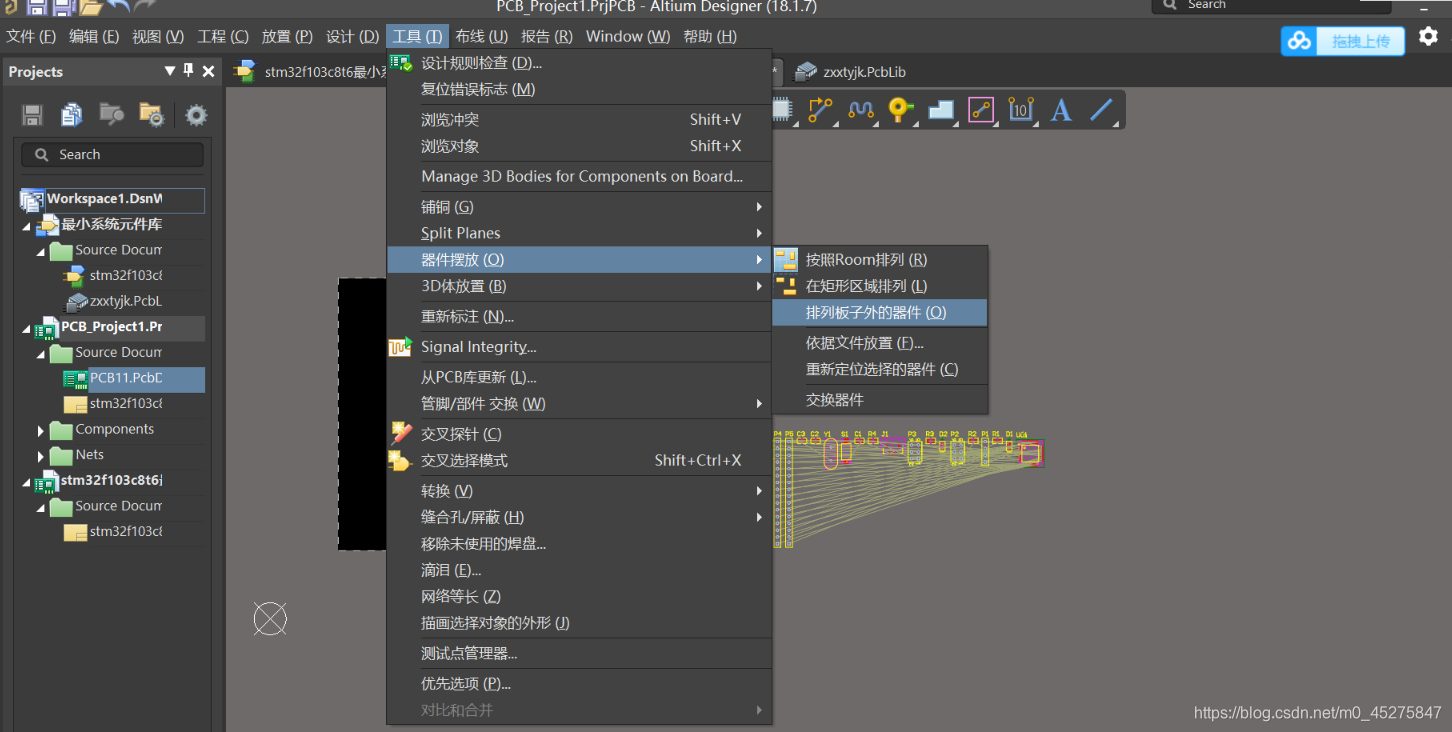Open the Window (W) menu

click(x=628, y=36)
